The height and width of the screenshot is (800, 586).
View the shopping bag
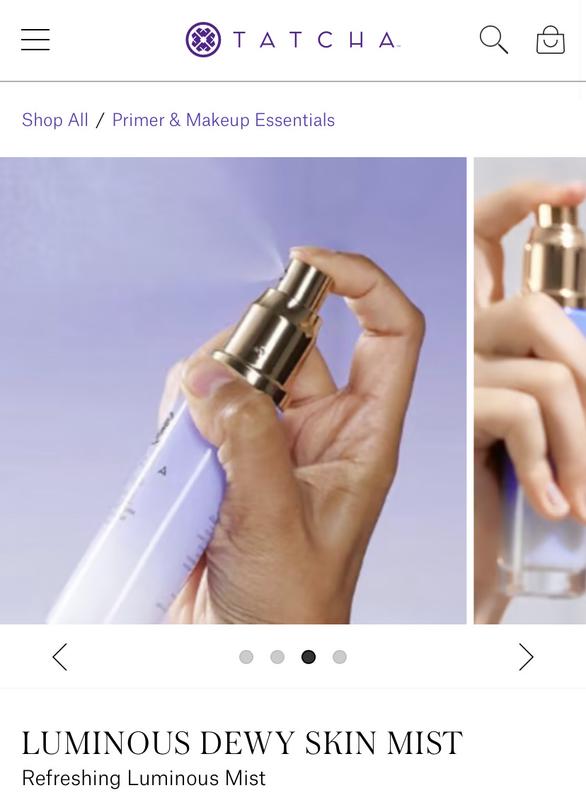(x=550, y=40)
